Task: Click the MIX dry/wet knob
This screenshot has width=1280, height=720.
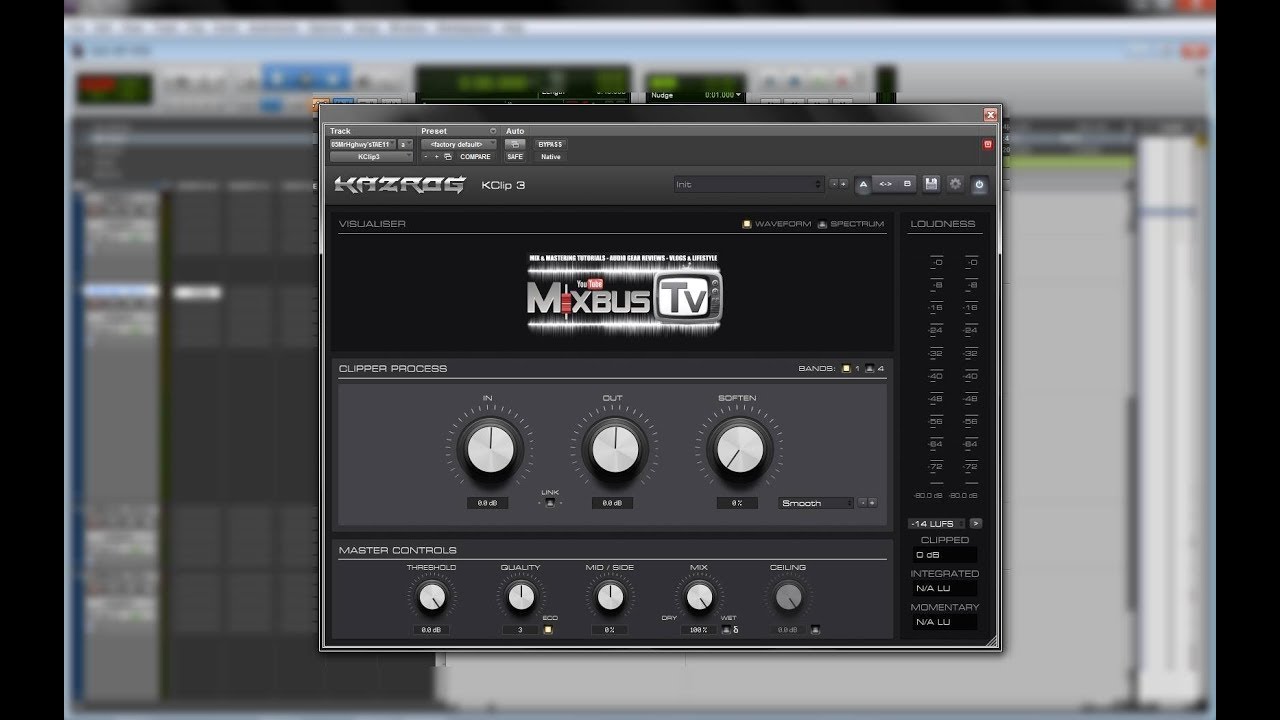Action: [x=699, y=597]
